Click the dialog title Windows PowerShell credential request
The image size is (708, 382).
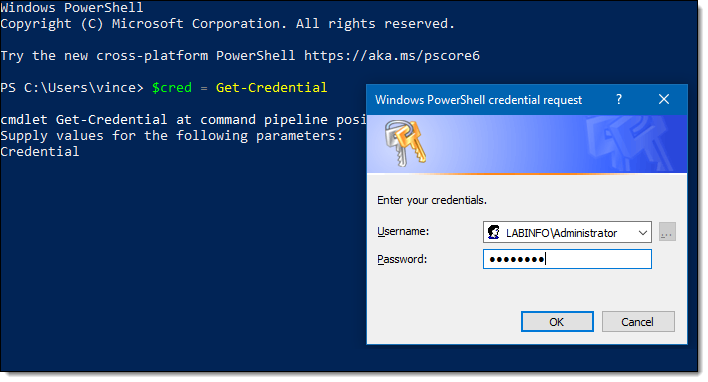(x=478, y=100)
